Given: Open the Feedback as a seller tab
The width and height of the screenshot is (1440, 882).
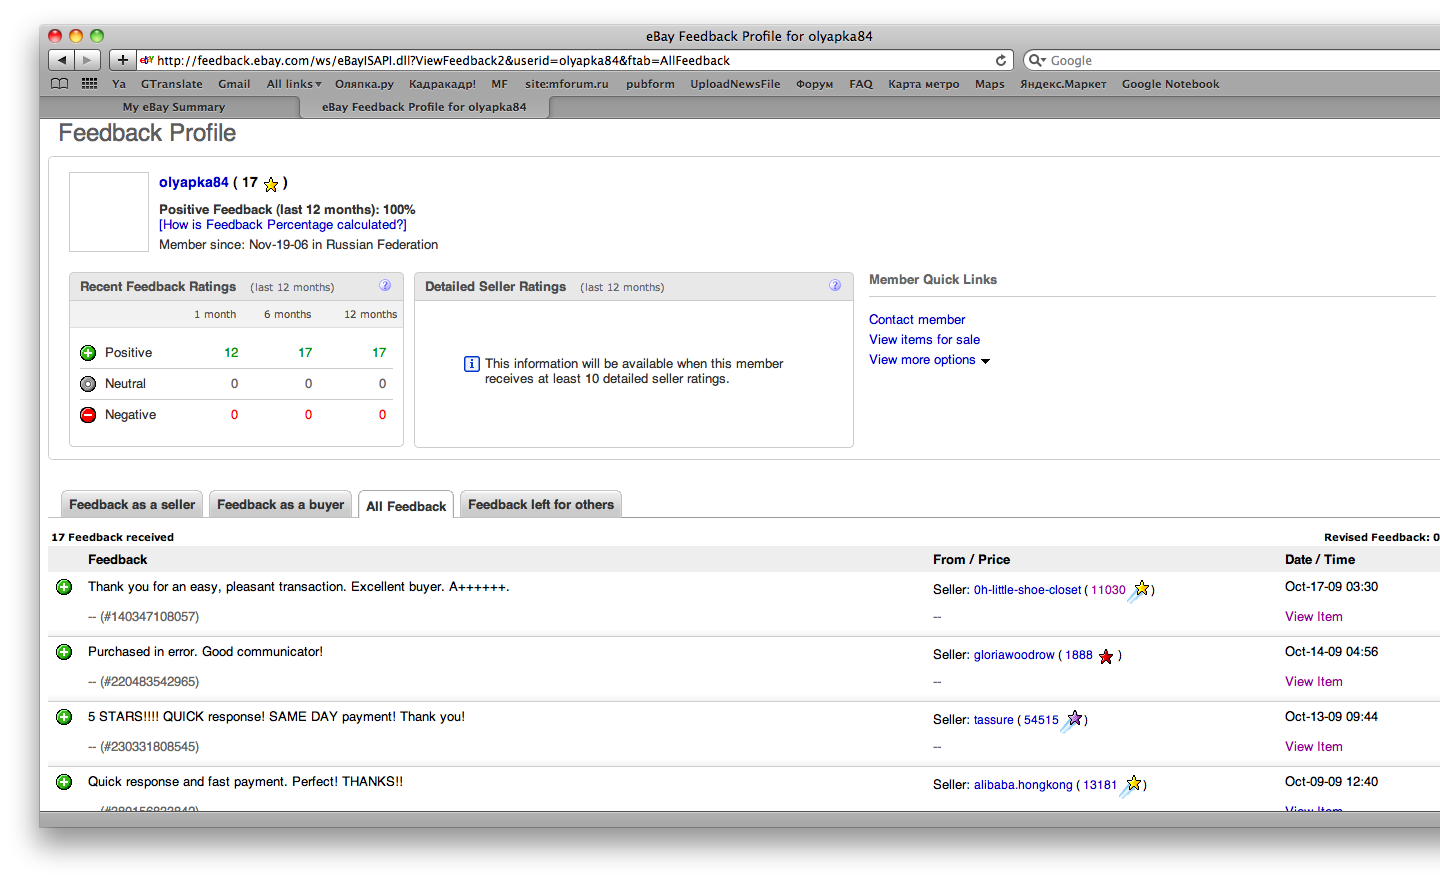Looking at the screenshot, I should click(132, 504).
